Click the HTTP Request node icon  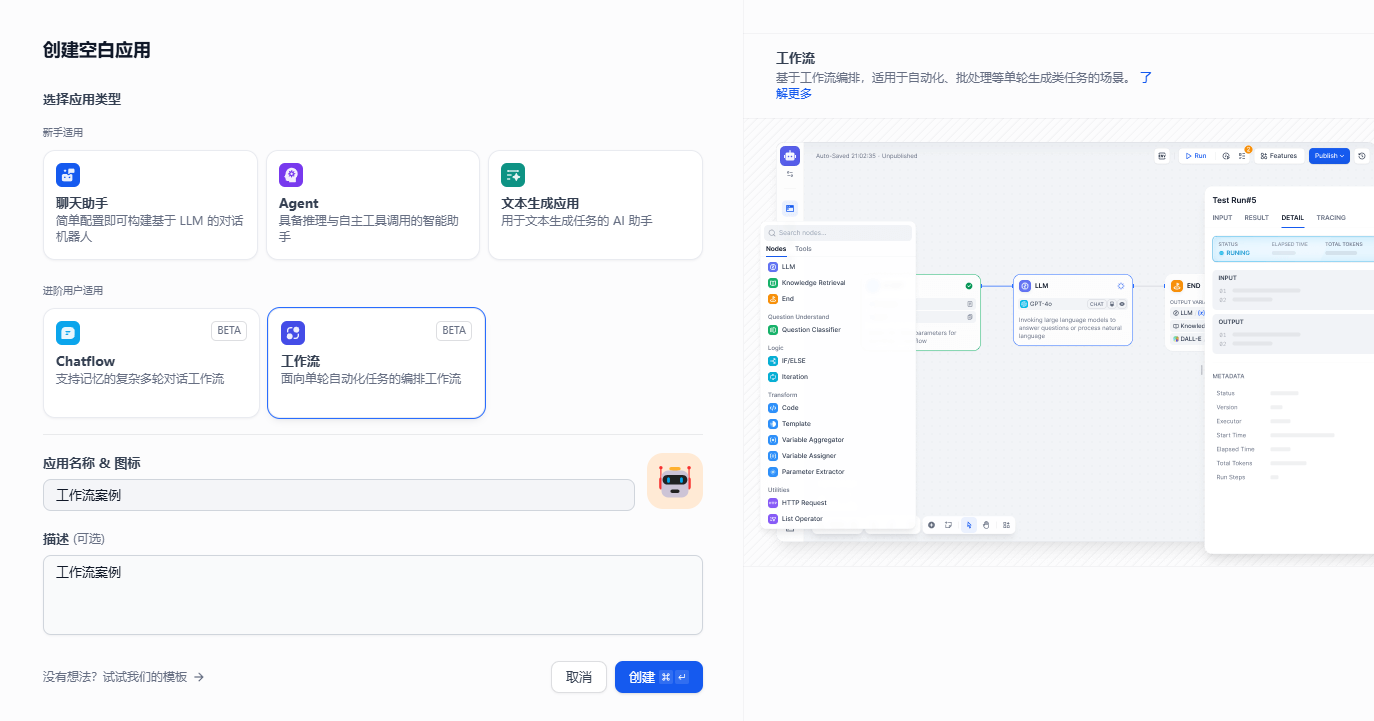coord(773,503)
